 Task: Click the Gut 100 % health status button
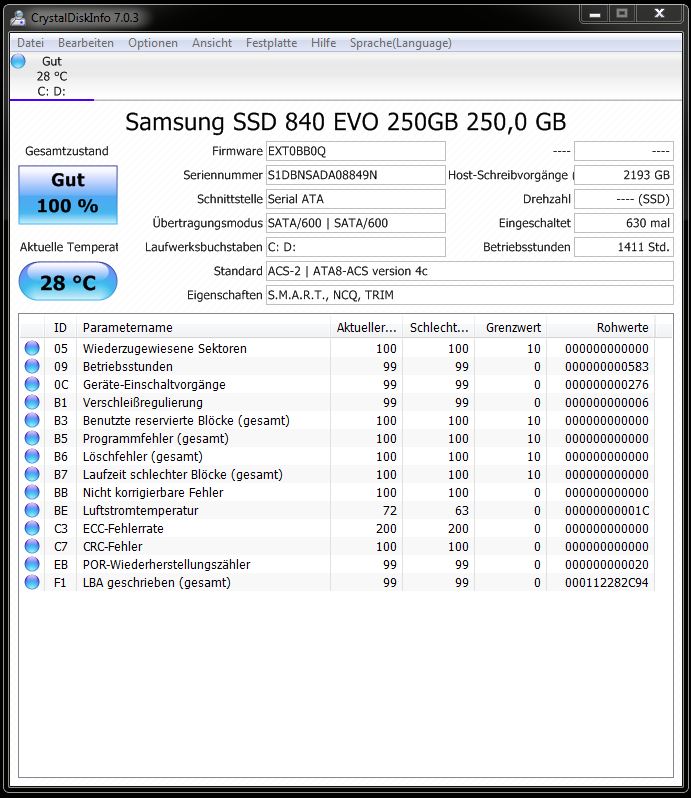click(x=68, y=194)
